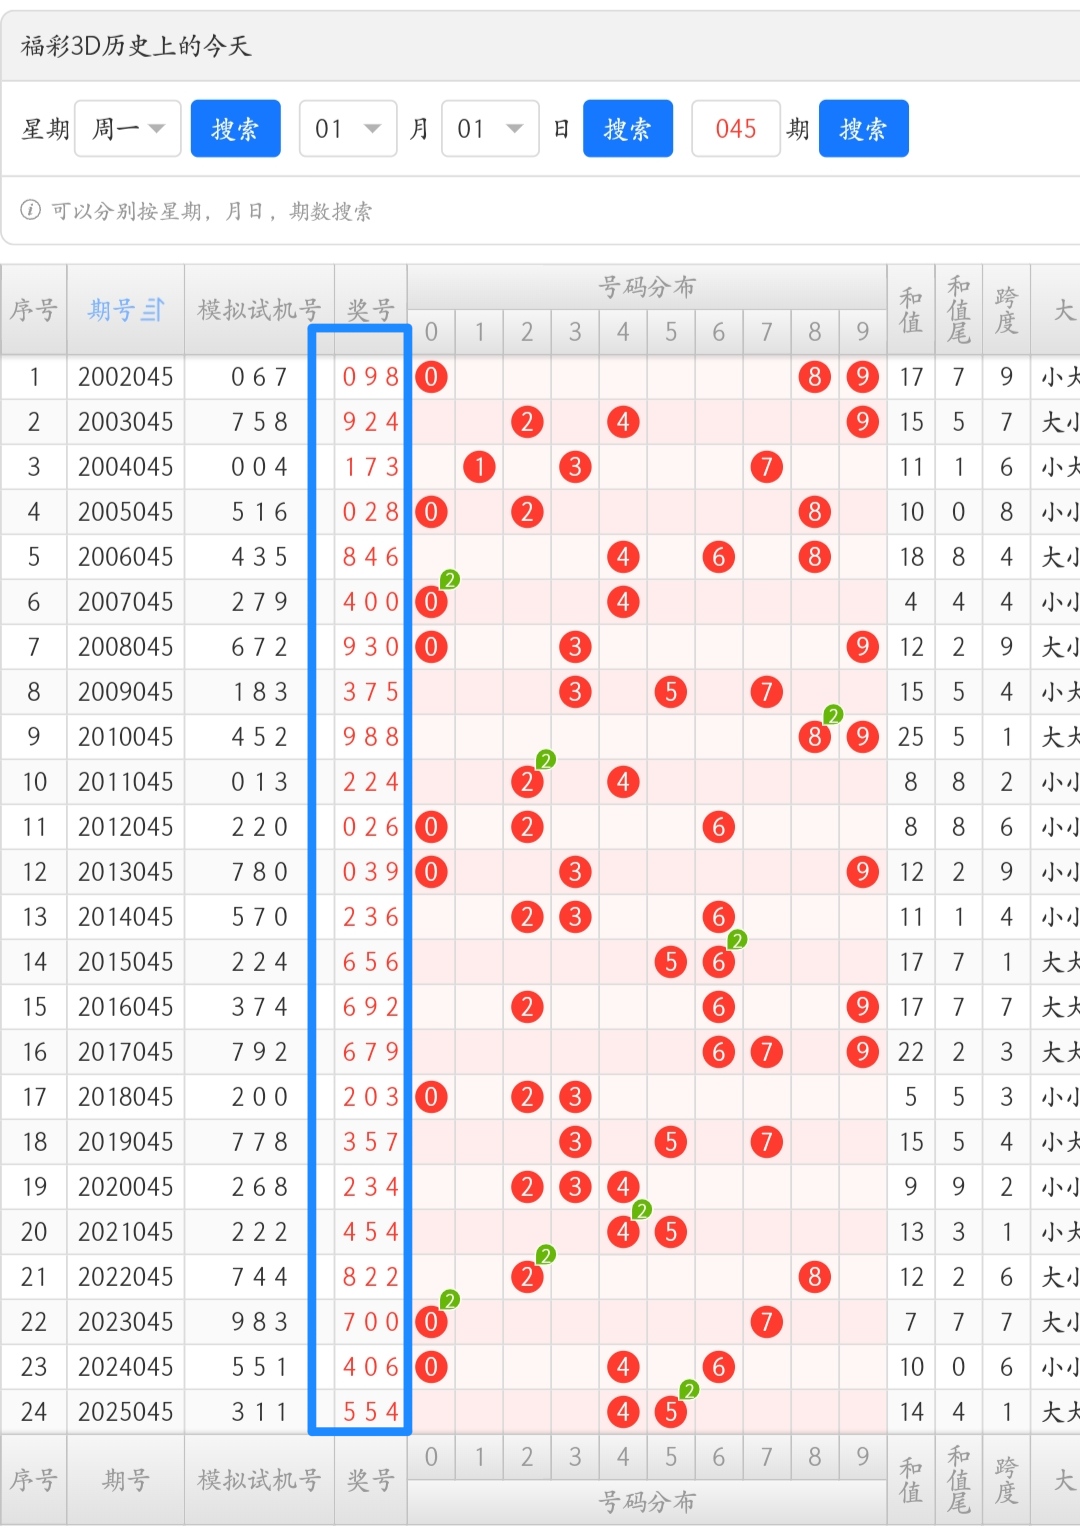Click prize number 173 in row 3
The height and width of the screenshot is (1536, 1080).
[371, 467]
